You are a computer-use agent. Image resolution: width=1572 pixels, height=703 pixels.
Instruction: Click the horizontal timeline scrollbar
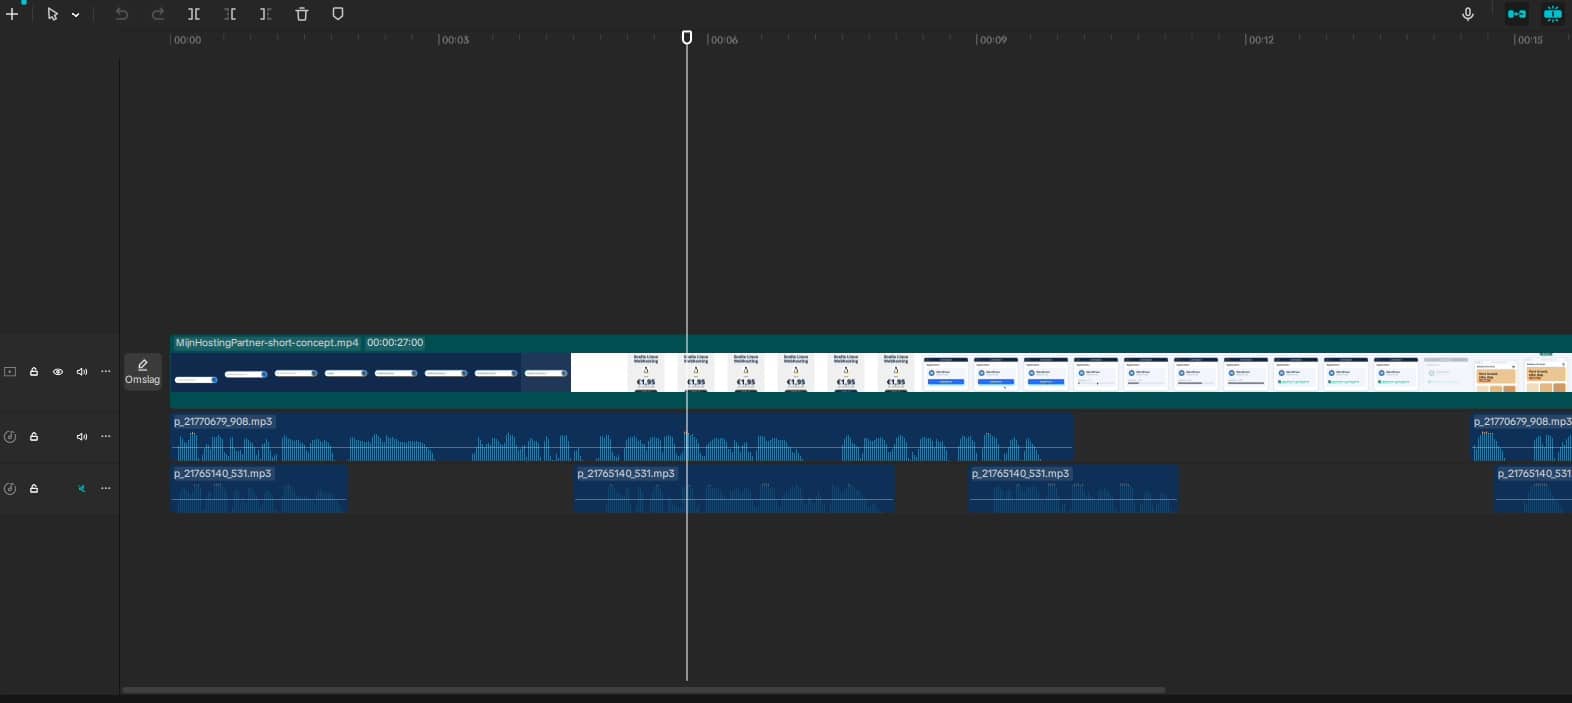click(x=643, y=690)
